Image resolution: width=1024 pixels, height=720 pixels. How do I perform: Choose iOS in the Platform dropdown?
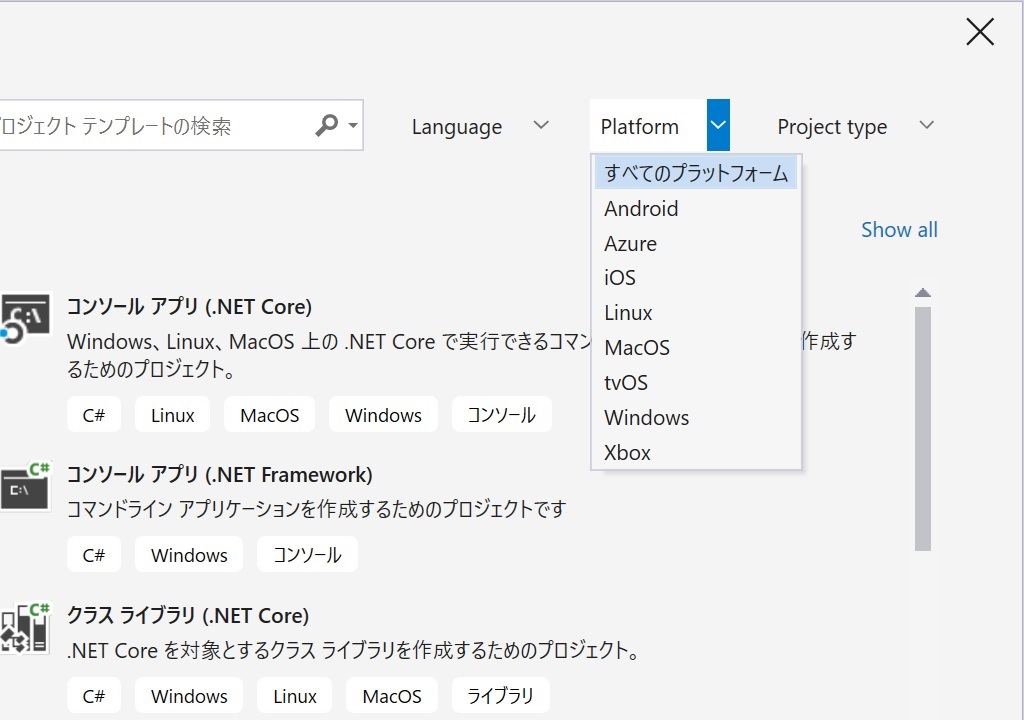(619, 278)
